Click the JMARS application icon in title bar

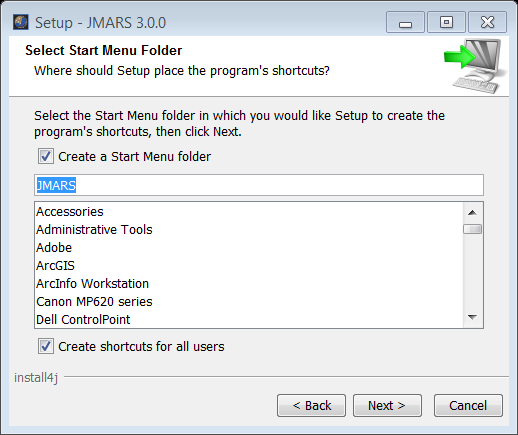[21, 22]
